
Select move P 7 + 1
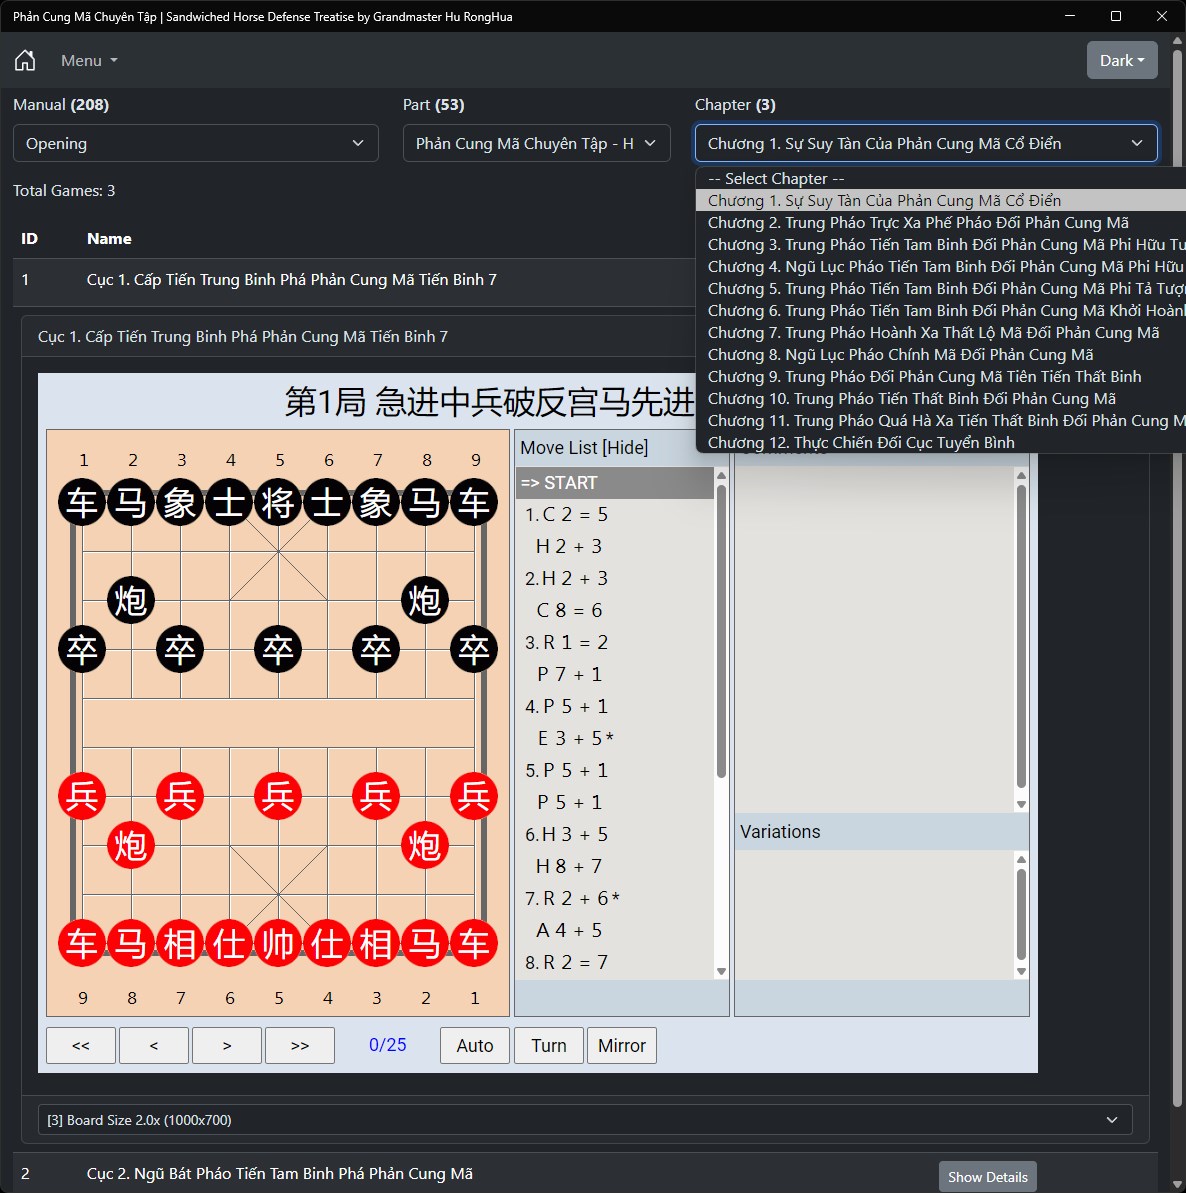click(x=615, y=675)
